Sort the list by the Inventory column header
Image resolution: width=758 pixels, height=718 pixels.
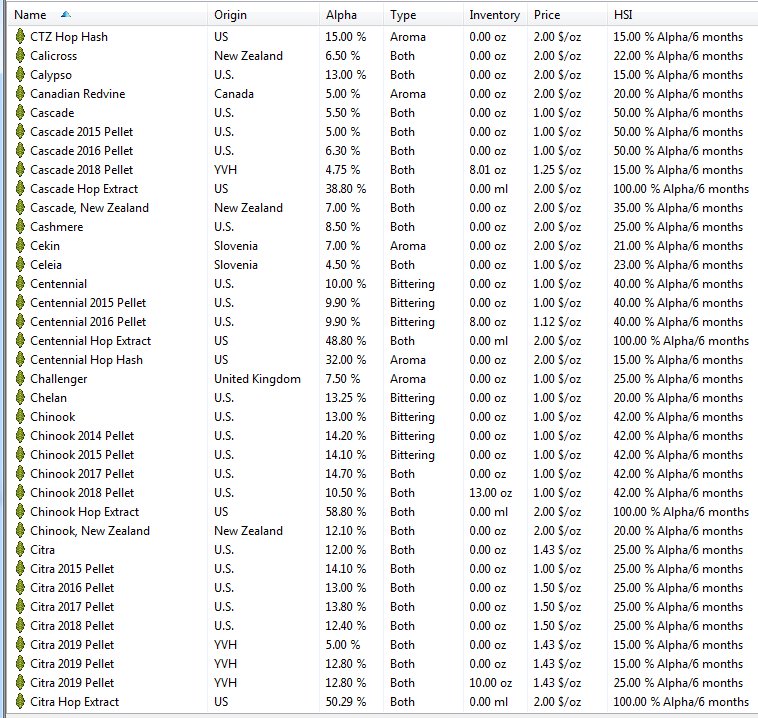(495, 15)
